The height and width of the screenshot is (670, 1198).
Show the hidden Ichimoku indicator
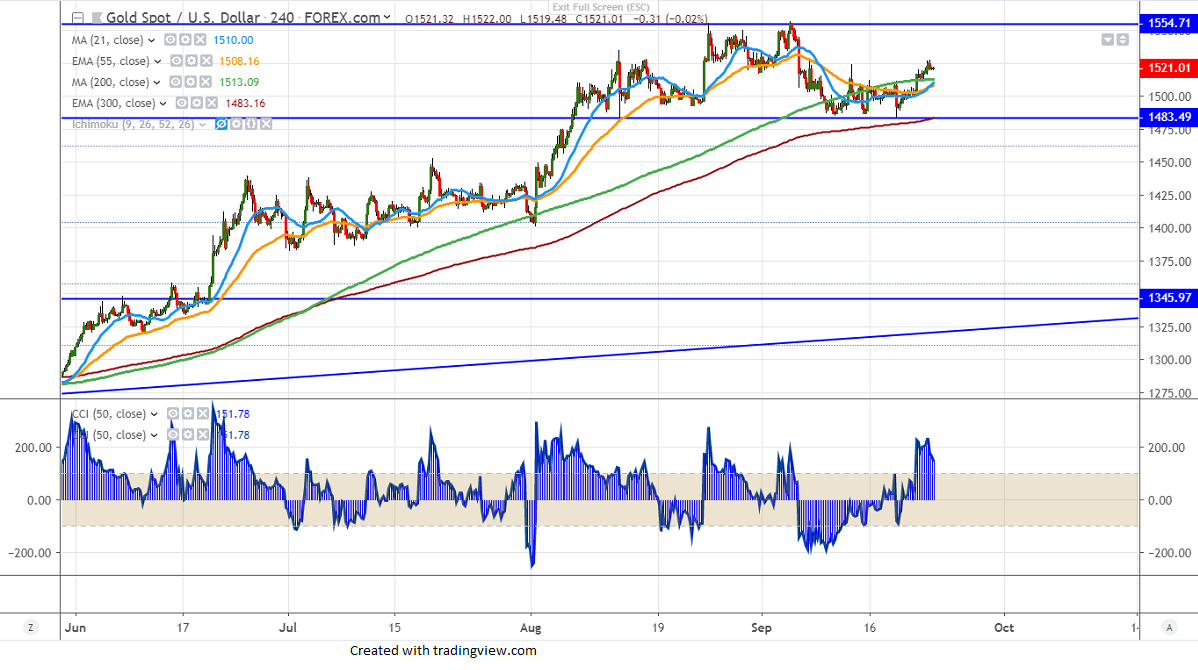[x=222, y=124]
